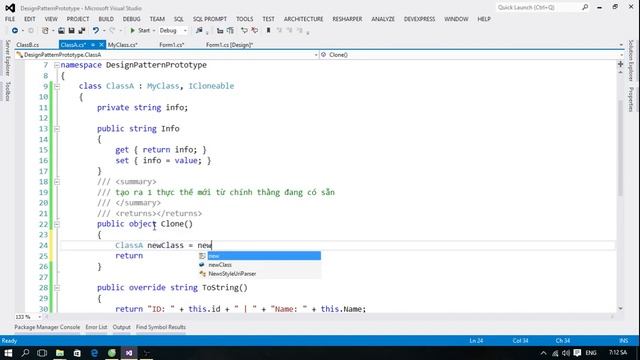Open the Task View taskbar icon
This screenshot has height=360, width=640.
(x=42, y=353)
